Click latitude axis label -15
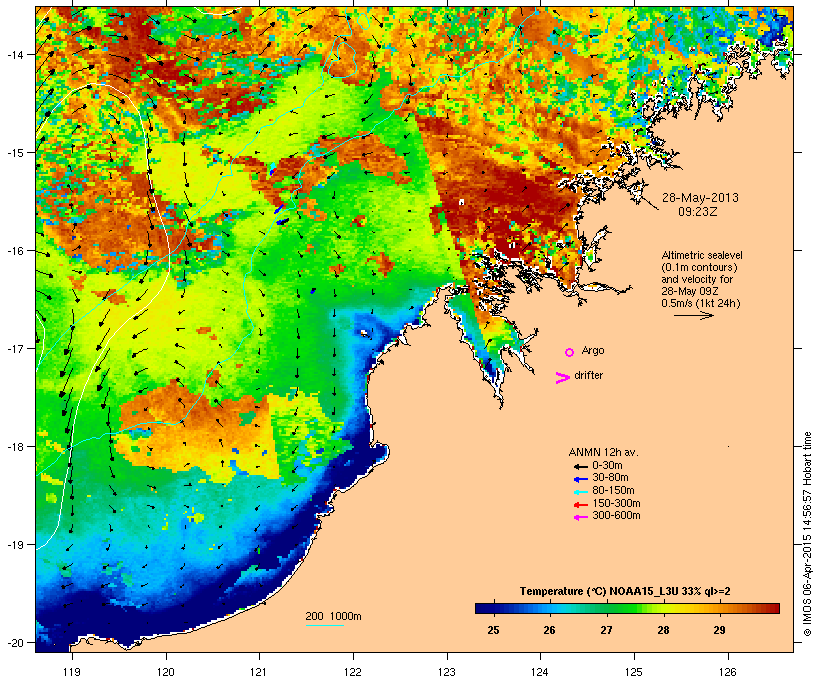The image size is (820, 680). (x=14, y=153)
